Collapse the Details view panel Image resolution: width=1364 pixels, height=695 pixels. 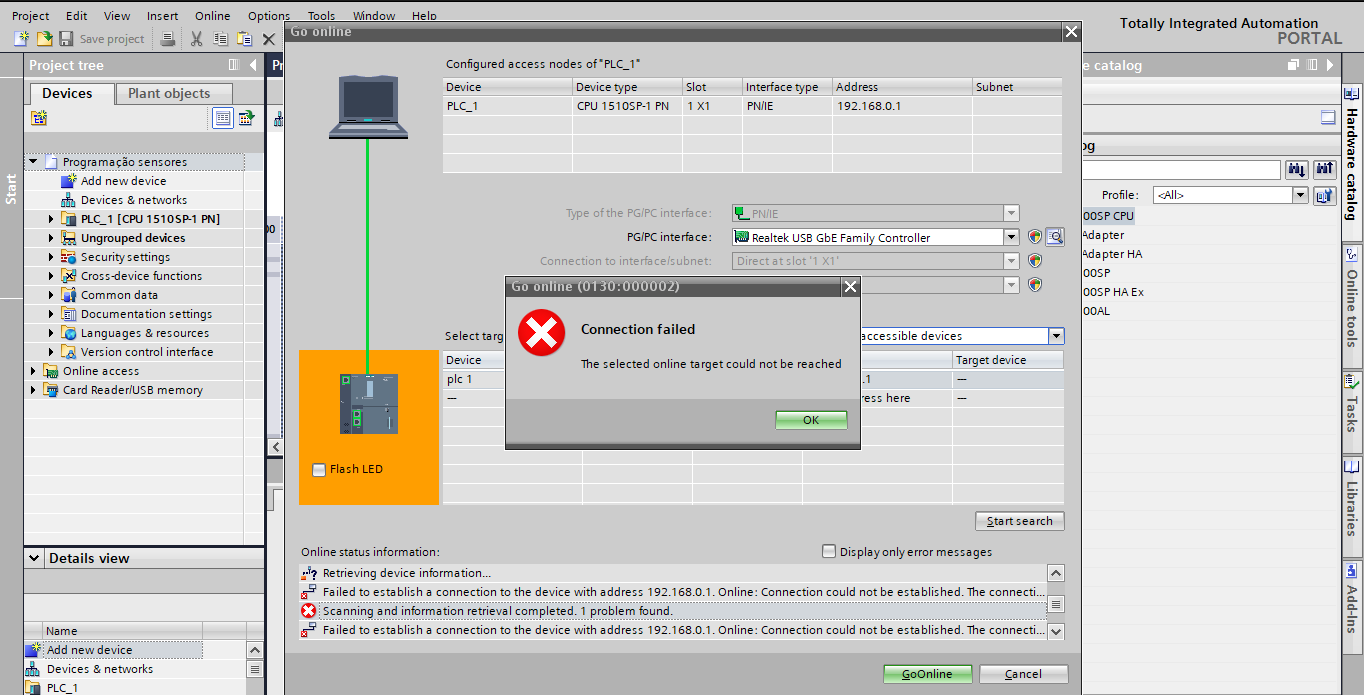tap(35, 558)
